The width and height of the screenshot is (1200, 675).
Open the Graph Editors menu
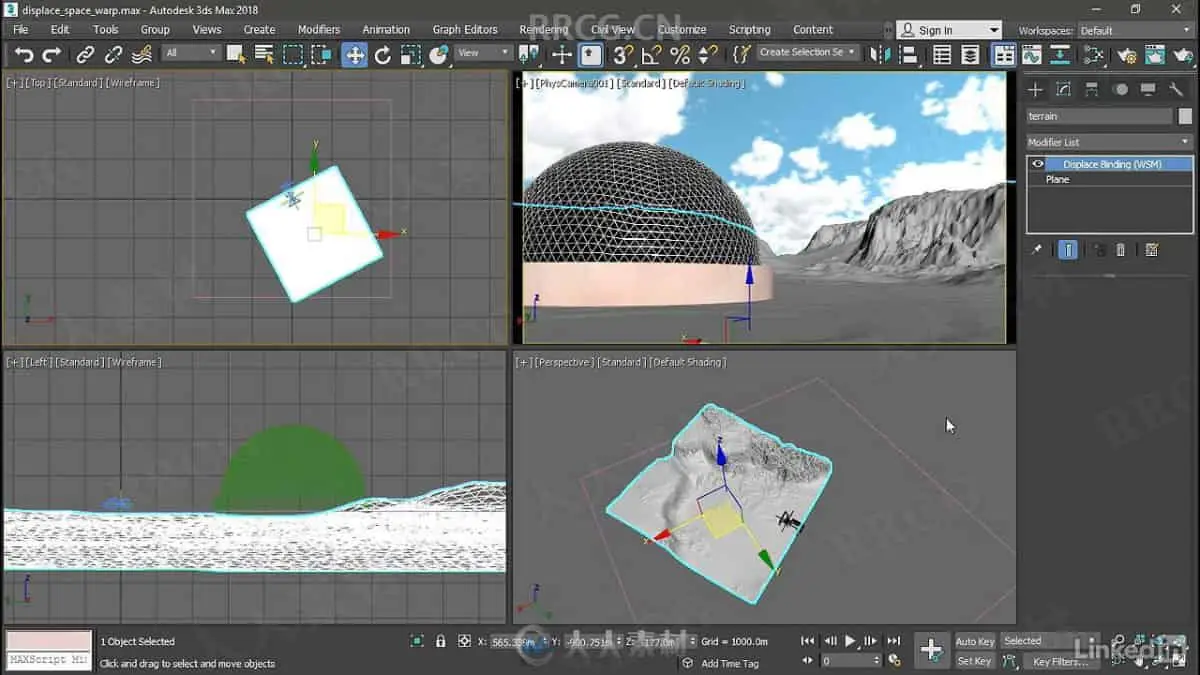[x=465, y=30]
